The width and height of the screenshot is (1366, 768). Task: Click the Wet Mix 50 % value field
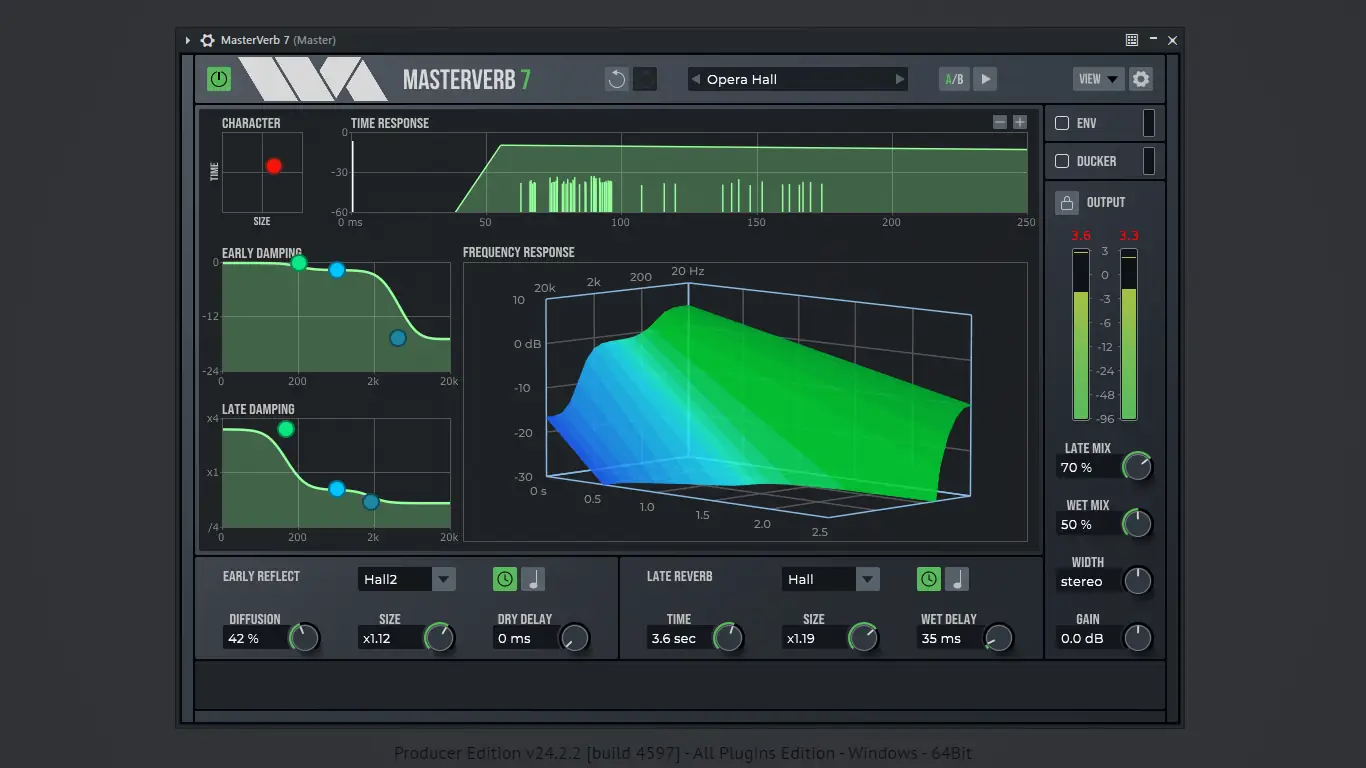click(x=1089, y=524)
